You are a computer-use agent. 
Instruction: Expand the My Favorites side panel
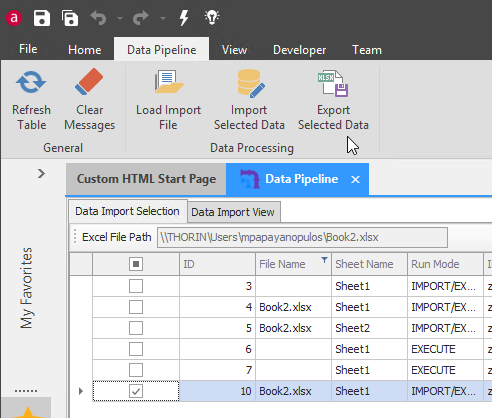click(x=41, y=174)
